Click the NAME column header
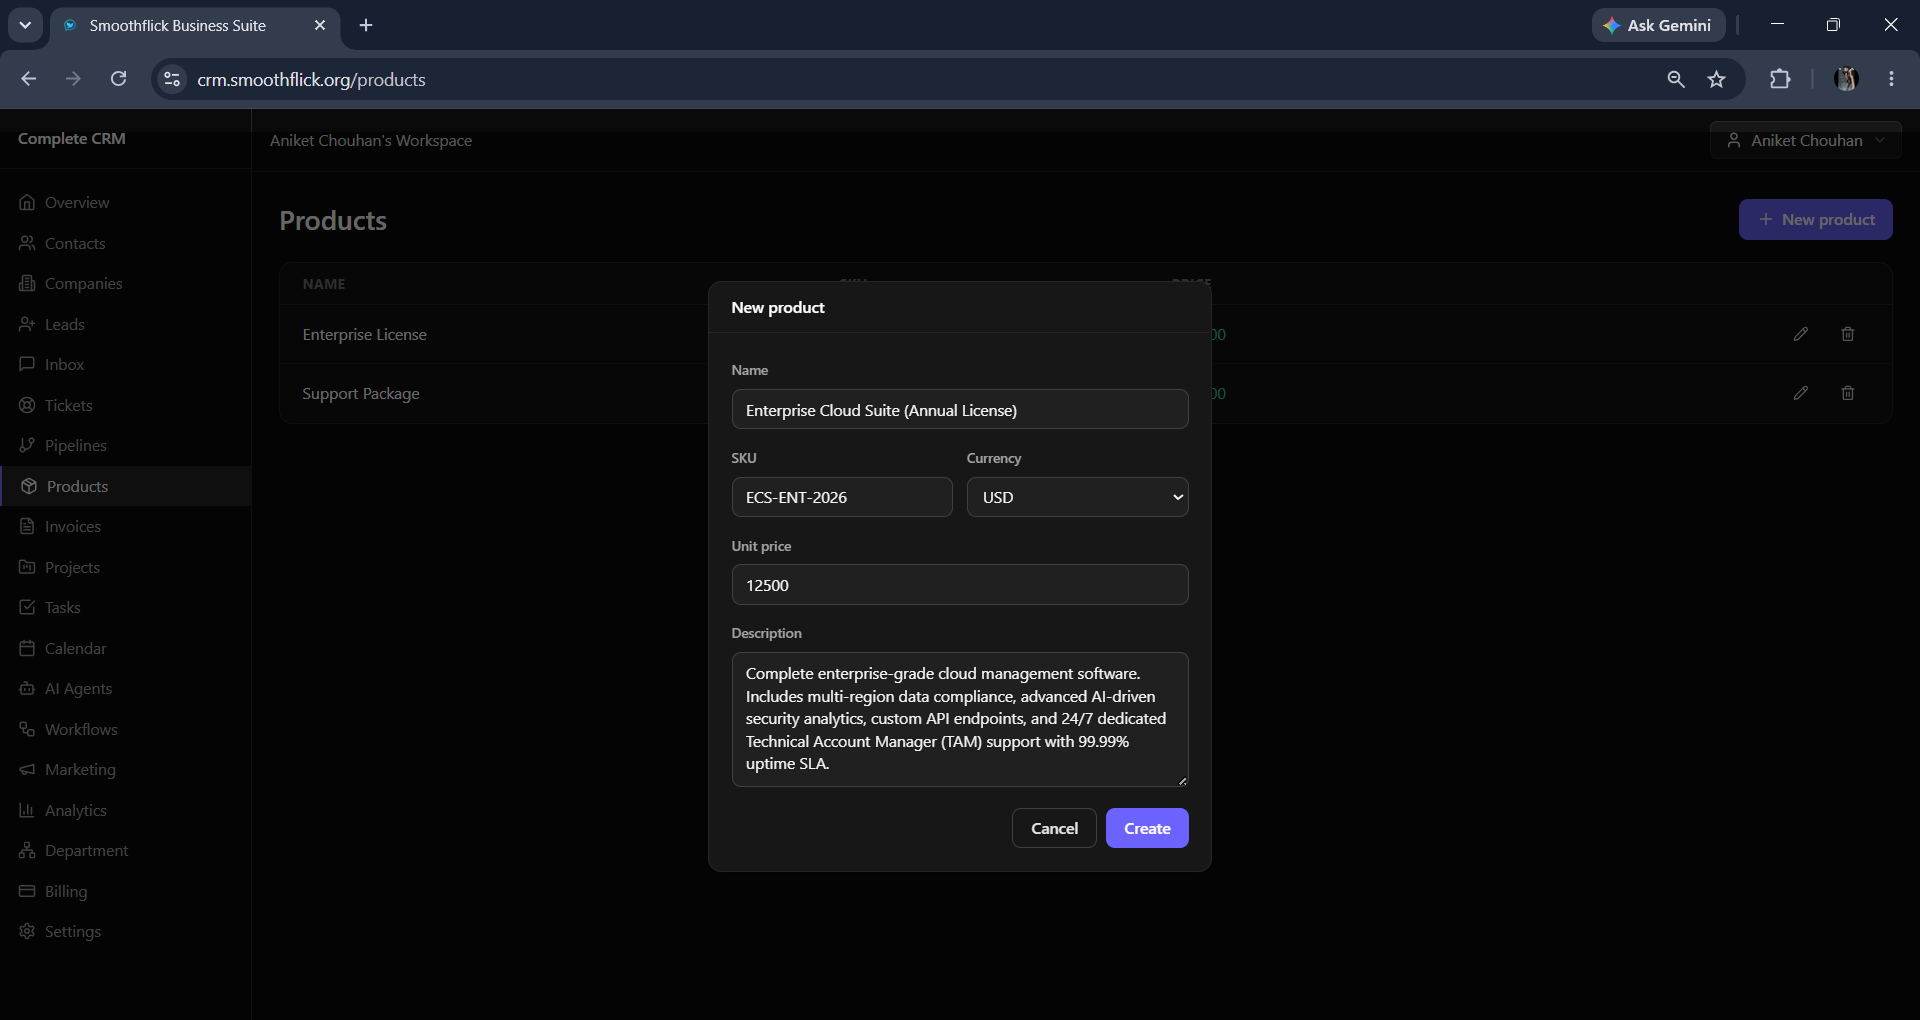The width and height of the screenshot is (1920, 1020). pyautogui.click(x=324, y=284)
